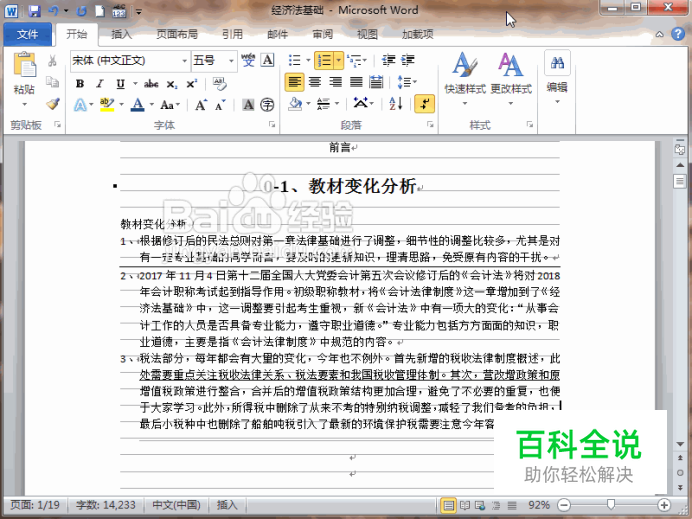This screenshot has width=692, height=519.
Task: Sort text with the A-Z icon
Action: click(x=396, y=104)
